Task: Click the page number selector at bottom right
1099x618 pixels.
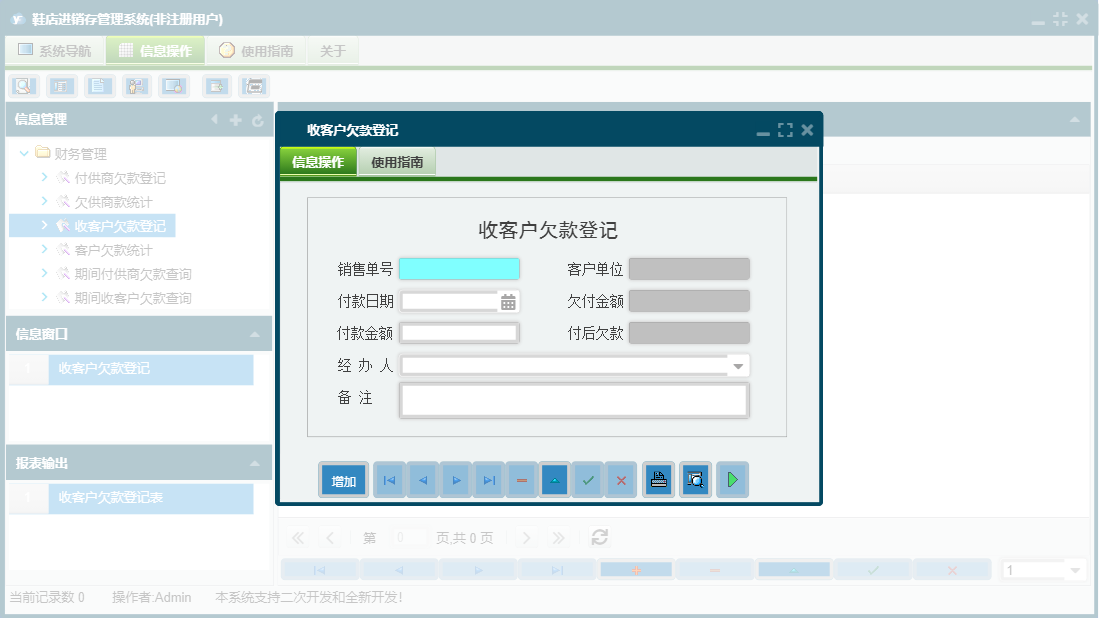Action: [1042, 568]
